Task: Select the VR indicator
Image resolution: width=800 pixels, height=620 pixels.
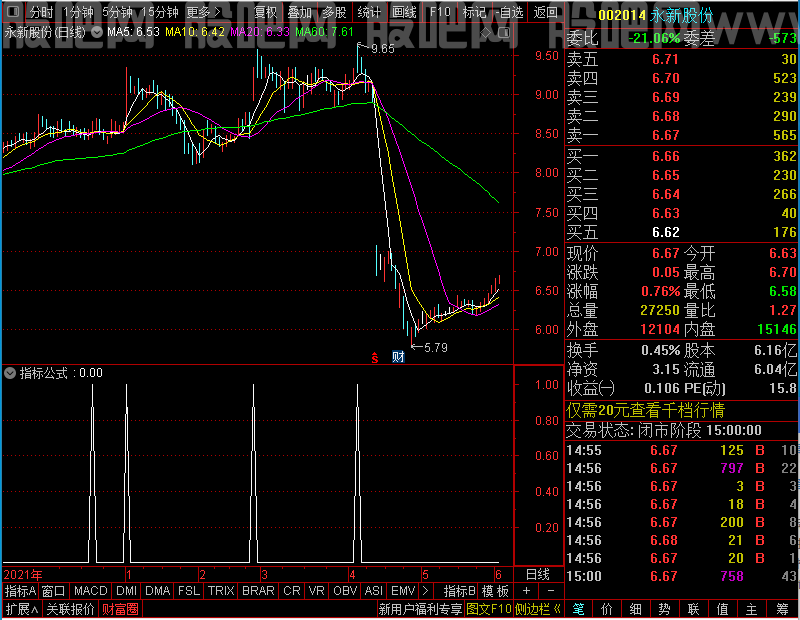Action: click(x=317, y=591)
